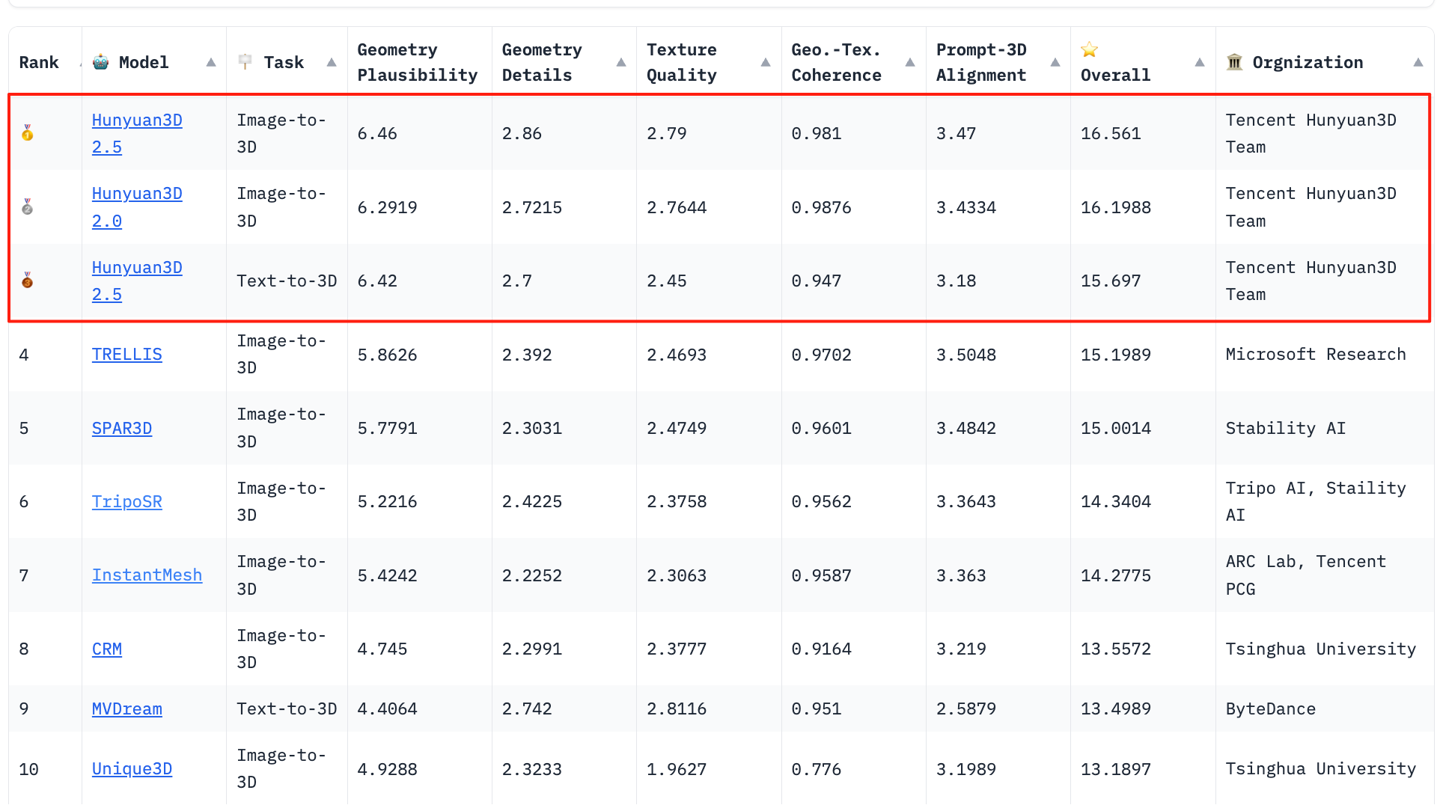1440x805 pixels.
Task: Open the Hunyuan3D 2.0 model link
Action: click(137, 207)
